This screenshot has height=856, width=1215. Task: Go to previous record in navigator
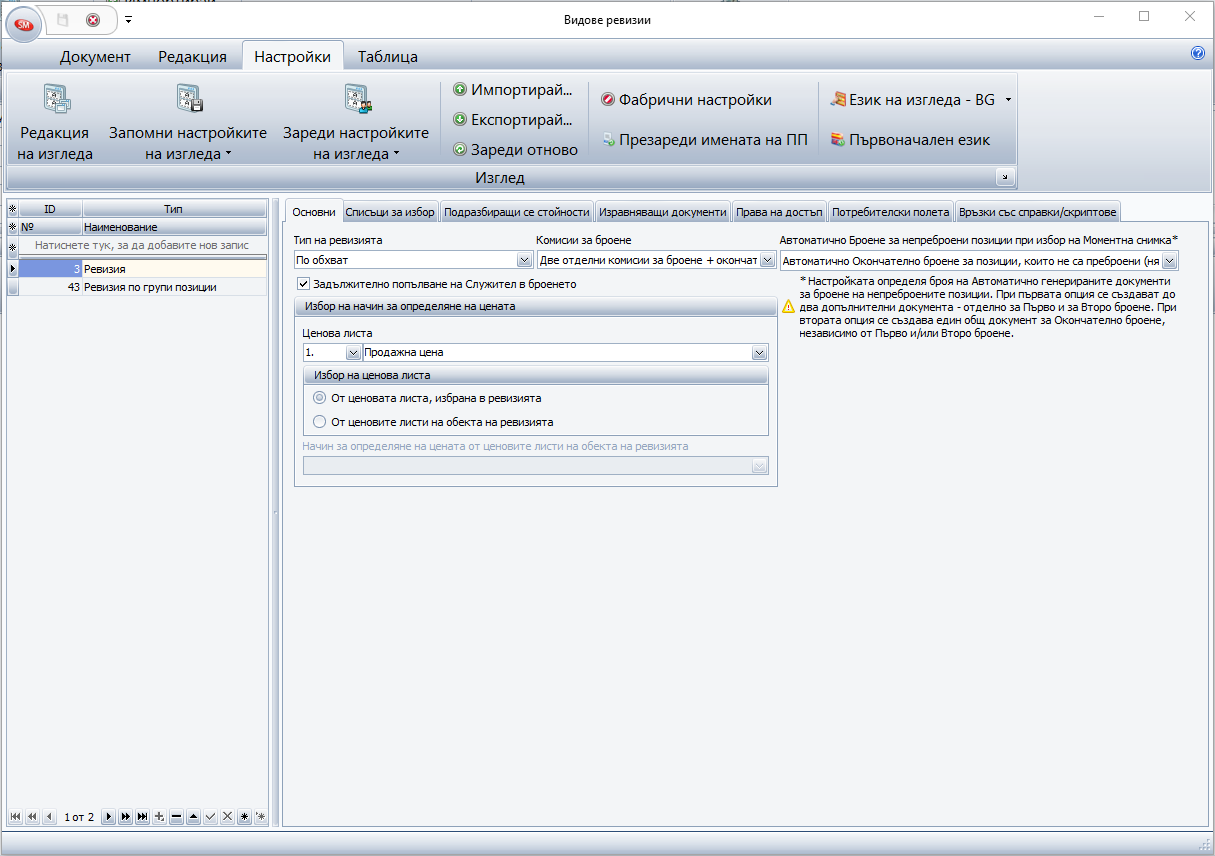[x=49, y=817]
